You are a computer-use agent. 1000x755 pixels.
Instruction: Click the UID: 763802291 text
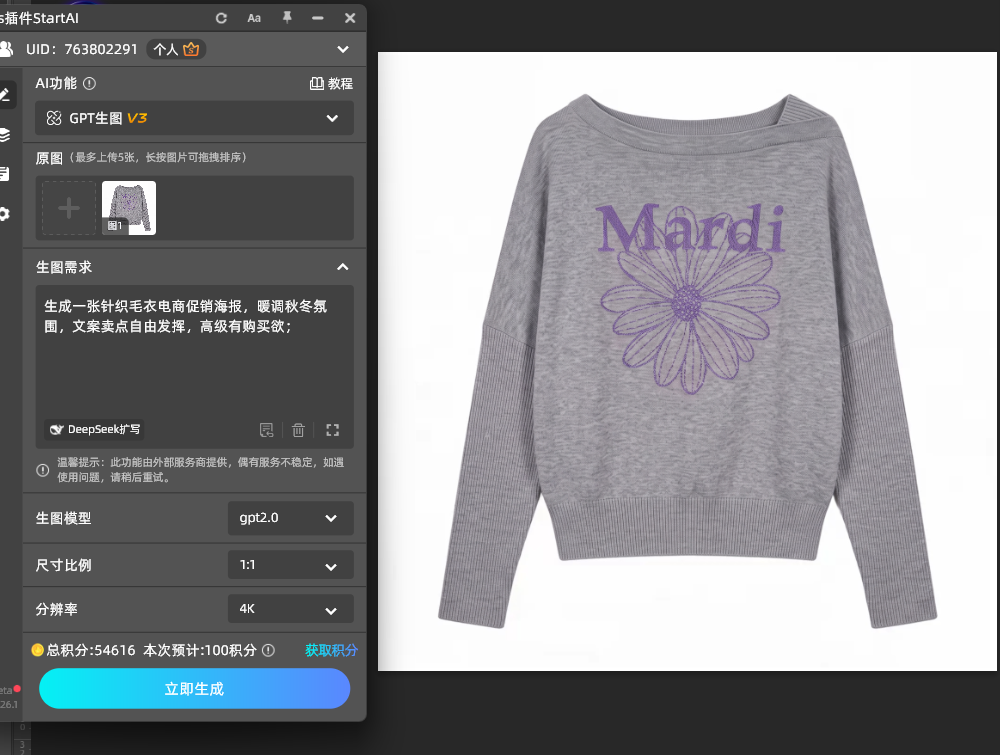82,49
